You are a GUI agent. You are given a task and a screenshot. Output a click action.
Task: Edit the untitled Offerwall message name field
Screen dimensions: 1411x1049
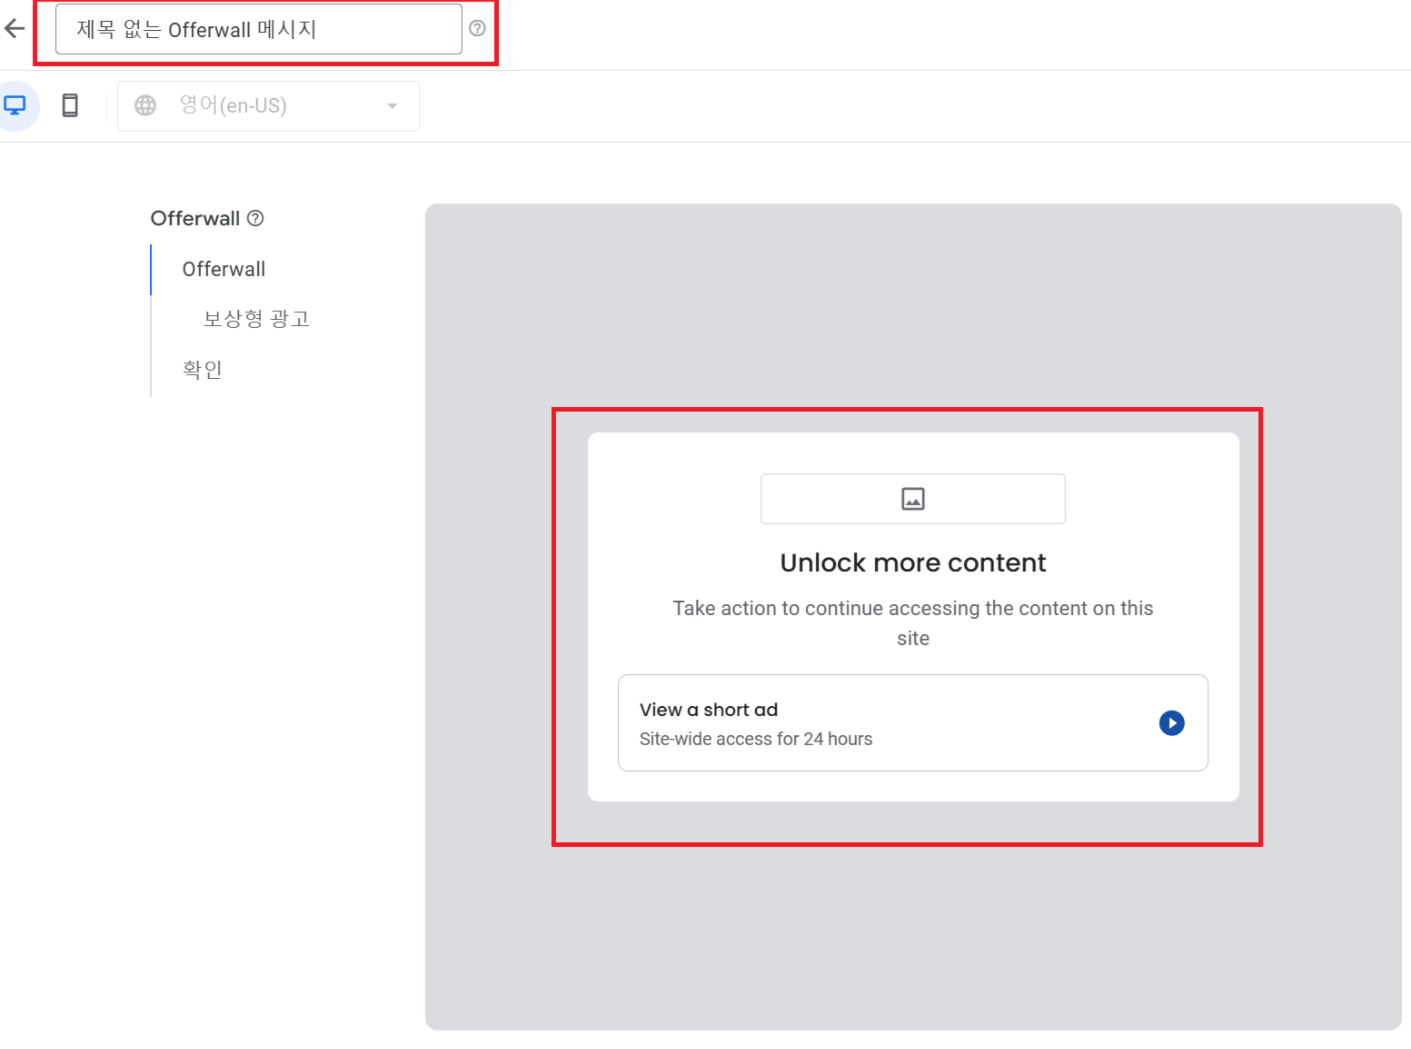(258, 29)
